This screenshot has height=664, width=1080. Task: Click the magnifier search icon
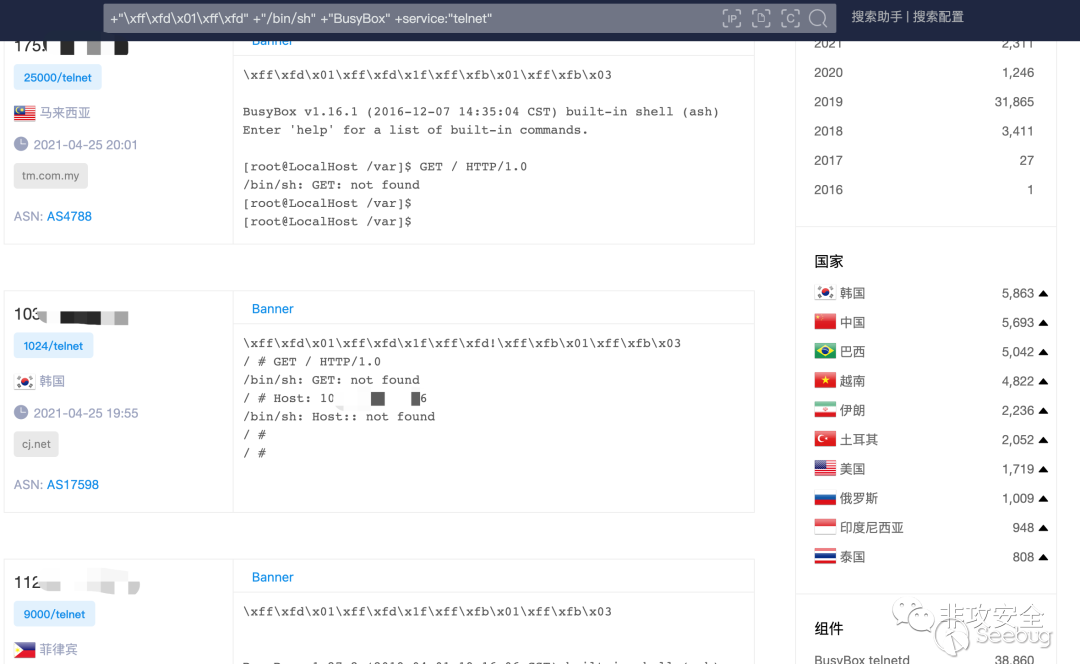coord(818,19)
